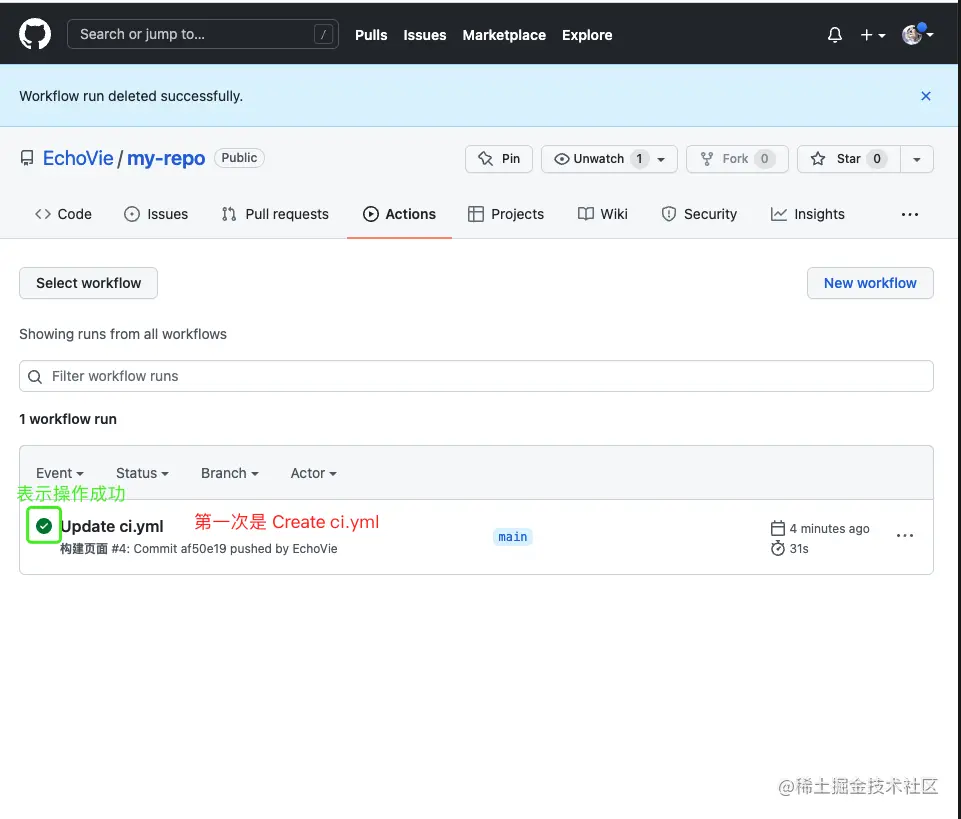
Task: Click the calendar icon by 4 minutes ago
Action: (x=778, y=528)
